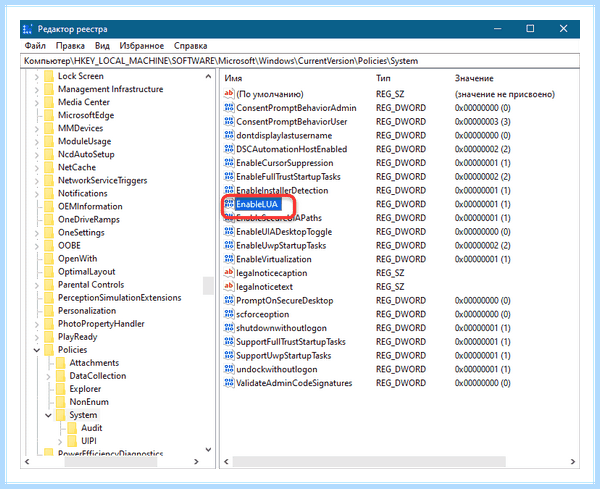Select the OneDriveRamps key in tree
Screen dimensions: 600x489
point(89,220)
